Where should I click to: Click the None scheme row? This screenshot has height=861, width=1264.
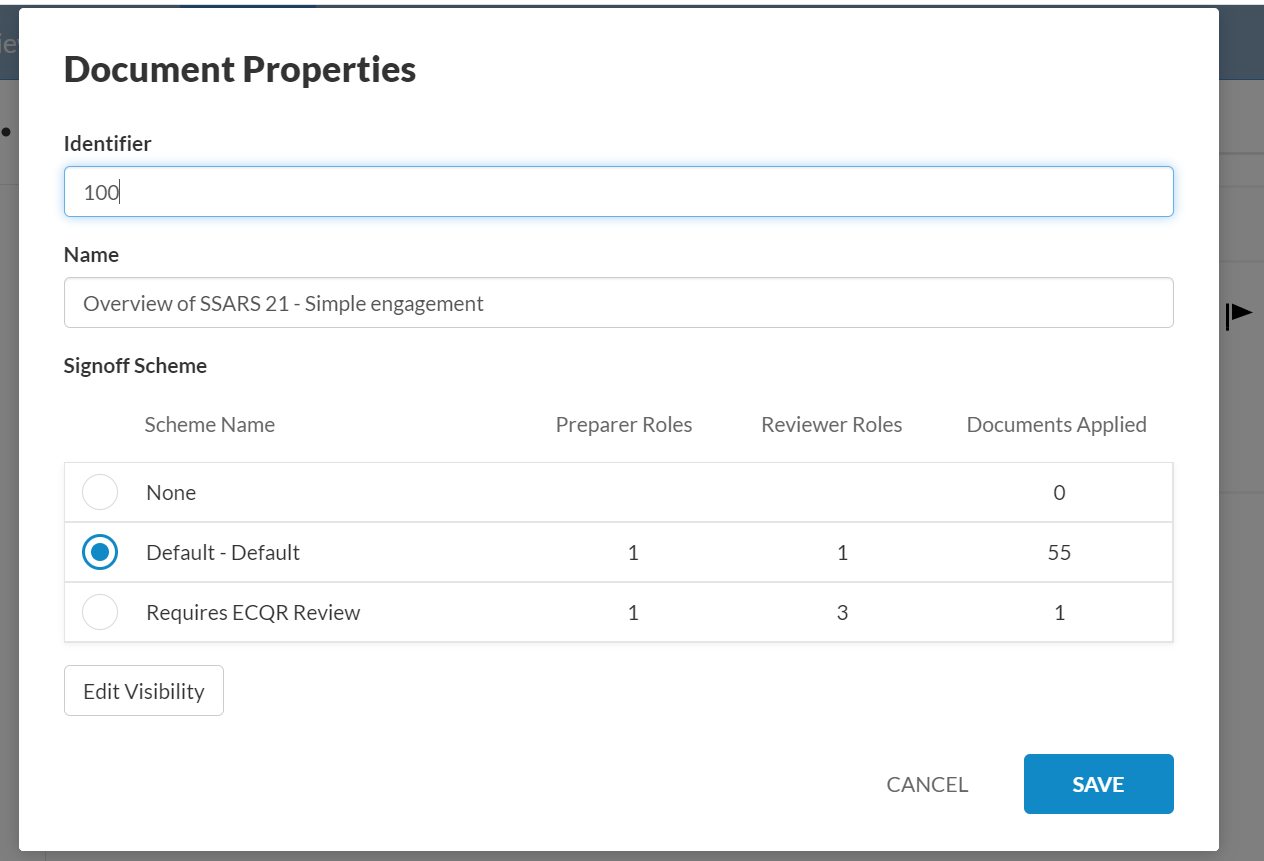pos(400,492)
